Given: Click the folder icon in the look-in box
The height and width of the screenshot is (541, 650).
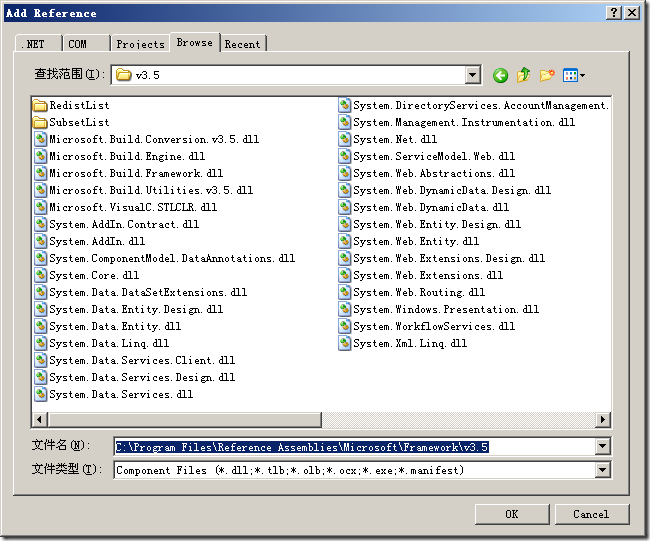Looking at the screenshot, I should tap(124, 75).
